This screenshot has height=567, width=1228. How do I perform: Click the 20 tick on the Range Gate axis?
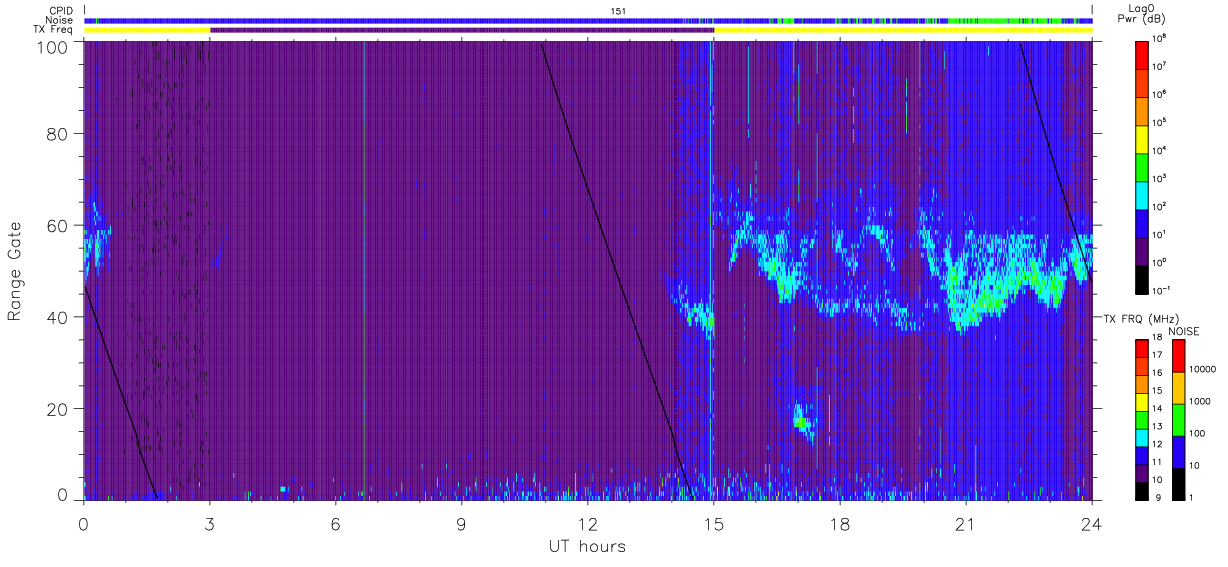point(59,409)
